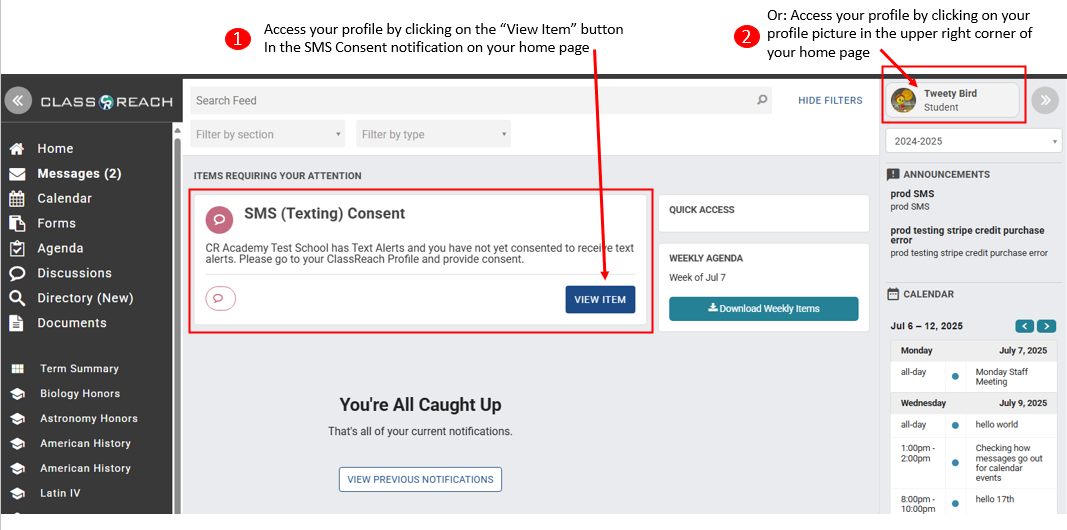
Task: Open the 2024-2025 school year dropdown
Action: (974, 142)
